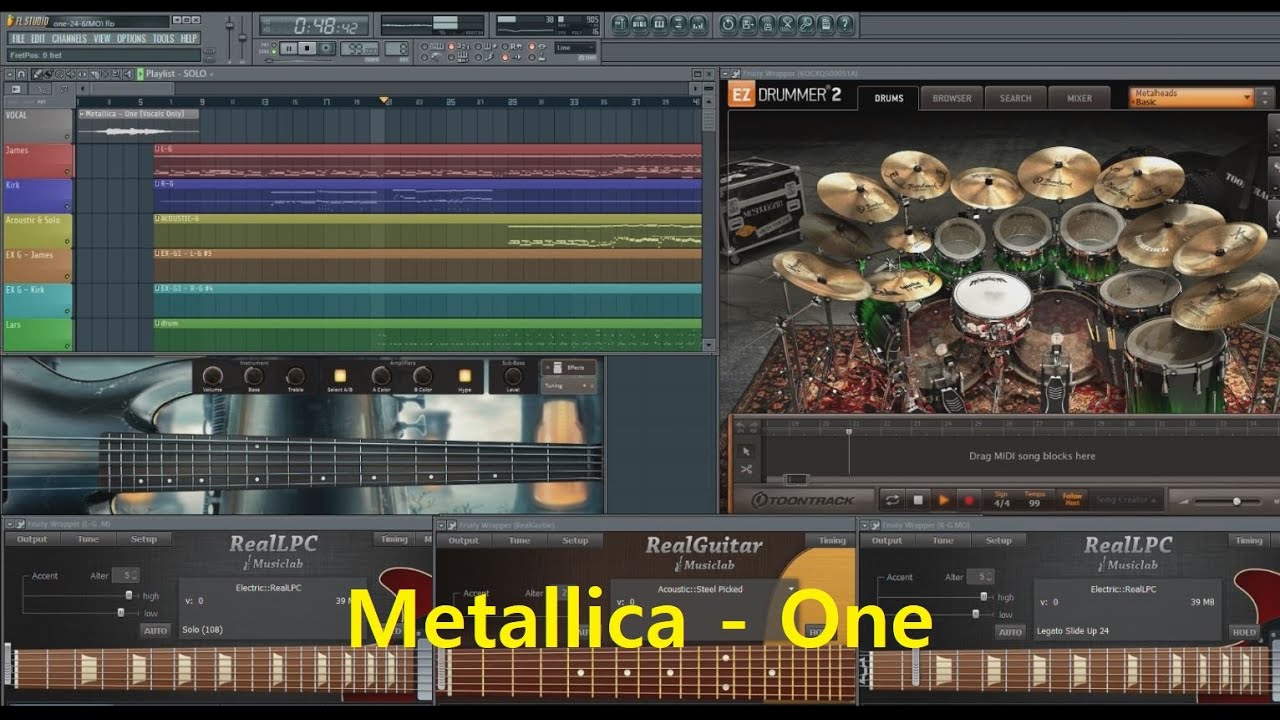Click the undo history toolbar icon
1280x720 pixels.
(729, 23)
